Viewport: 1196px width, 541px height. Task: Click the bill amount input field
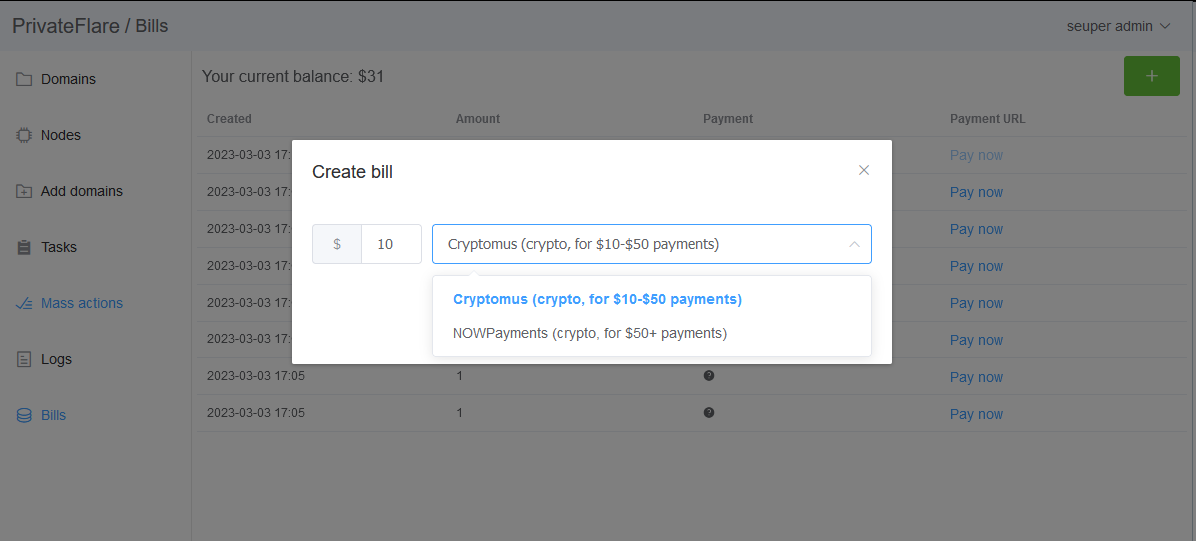click(x=390, y=244)
